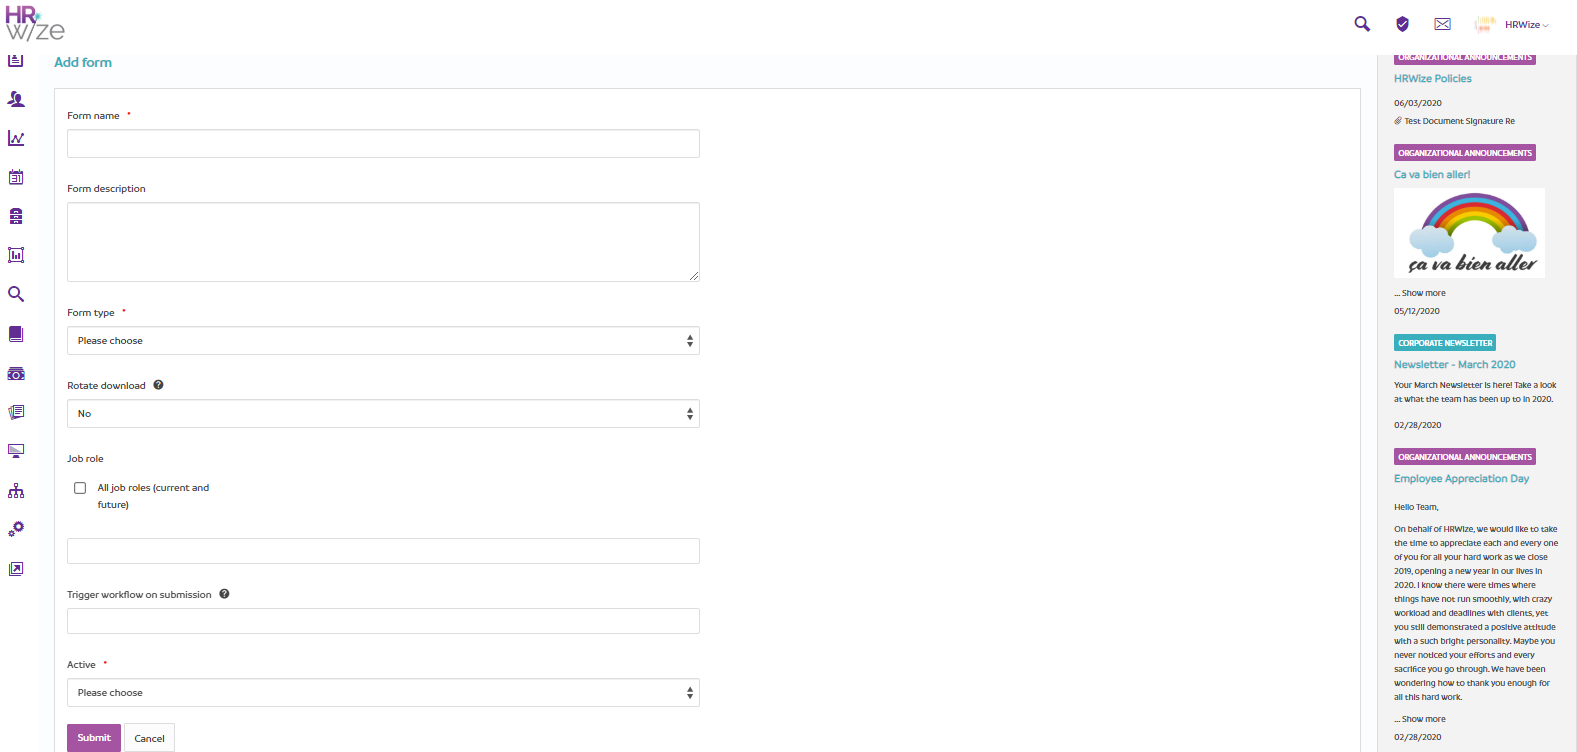Open the settings gear icon in the sidebar
1577x752 pixels.
pyautogui.click(x=15, y=528)
